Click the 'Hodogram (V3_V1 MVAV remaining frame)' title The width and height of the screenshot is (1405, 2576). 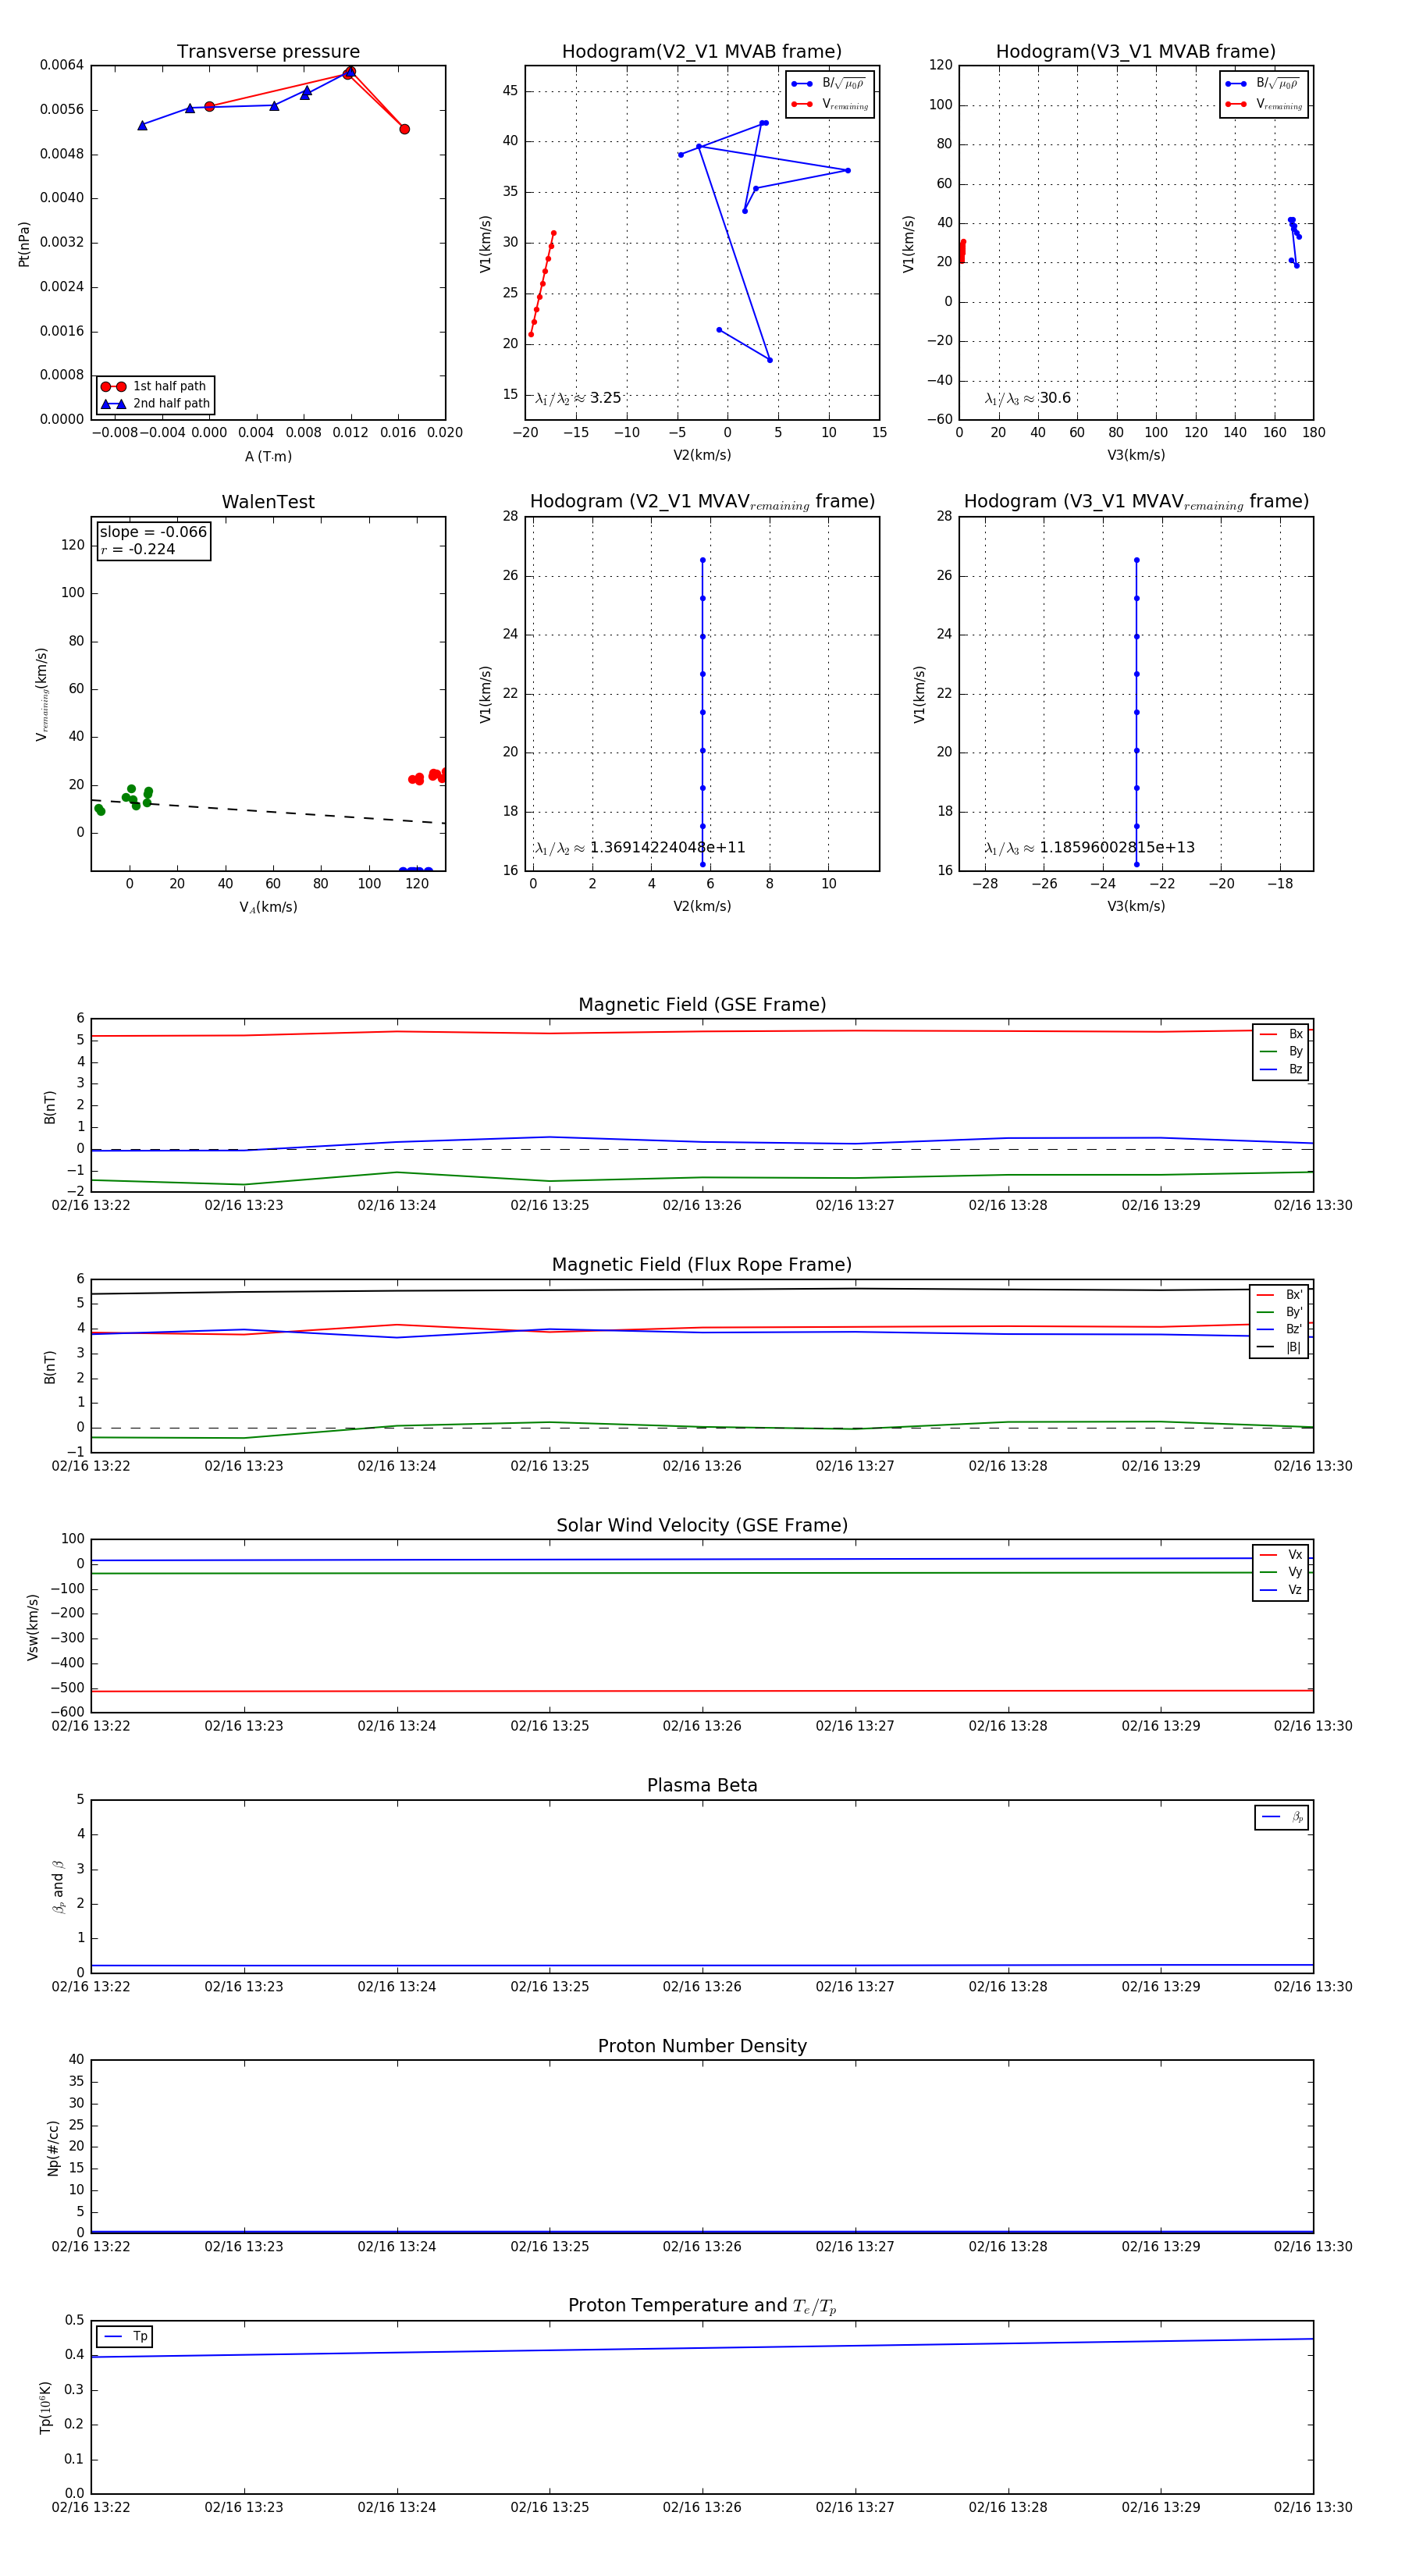1136,502
